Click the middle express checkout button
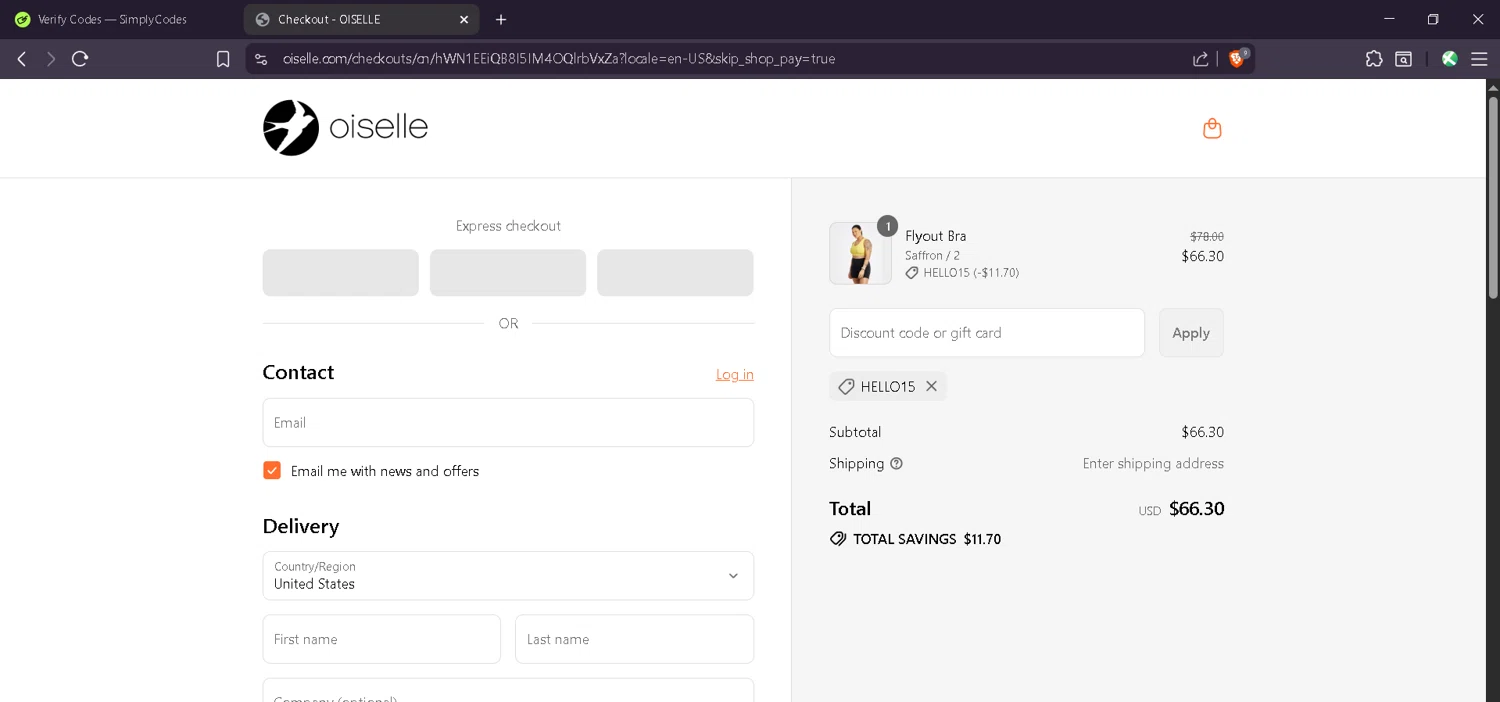The image size is (1500, 702). [x=508, y=273]
